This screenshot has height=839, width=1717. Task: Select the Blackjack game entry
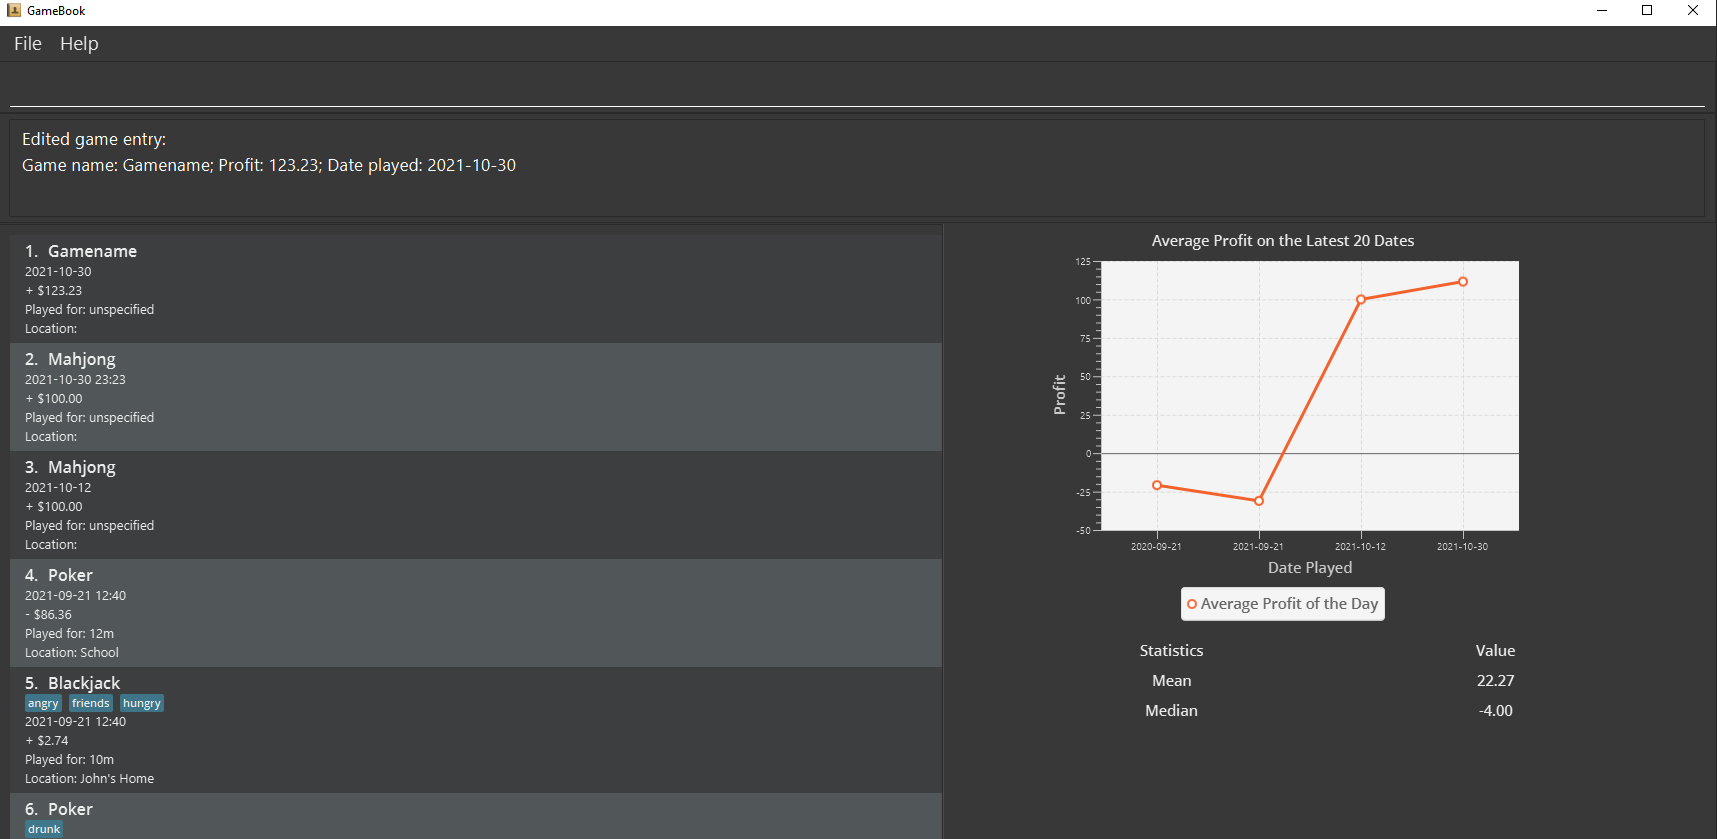(x=476, y=730)
